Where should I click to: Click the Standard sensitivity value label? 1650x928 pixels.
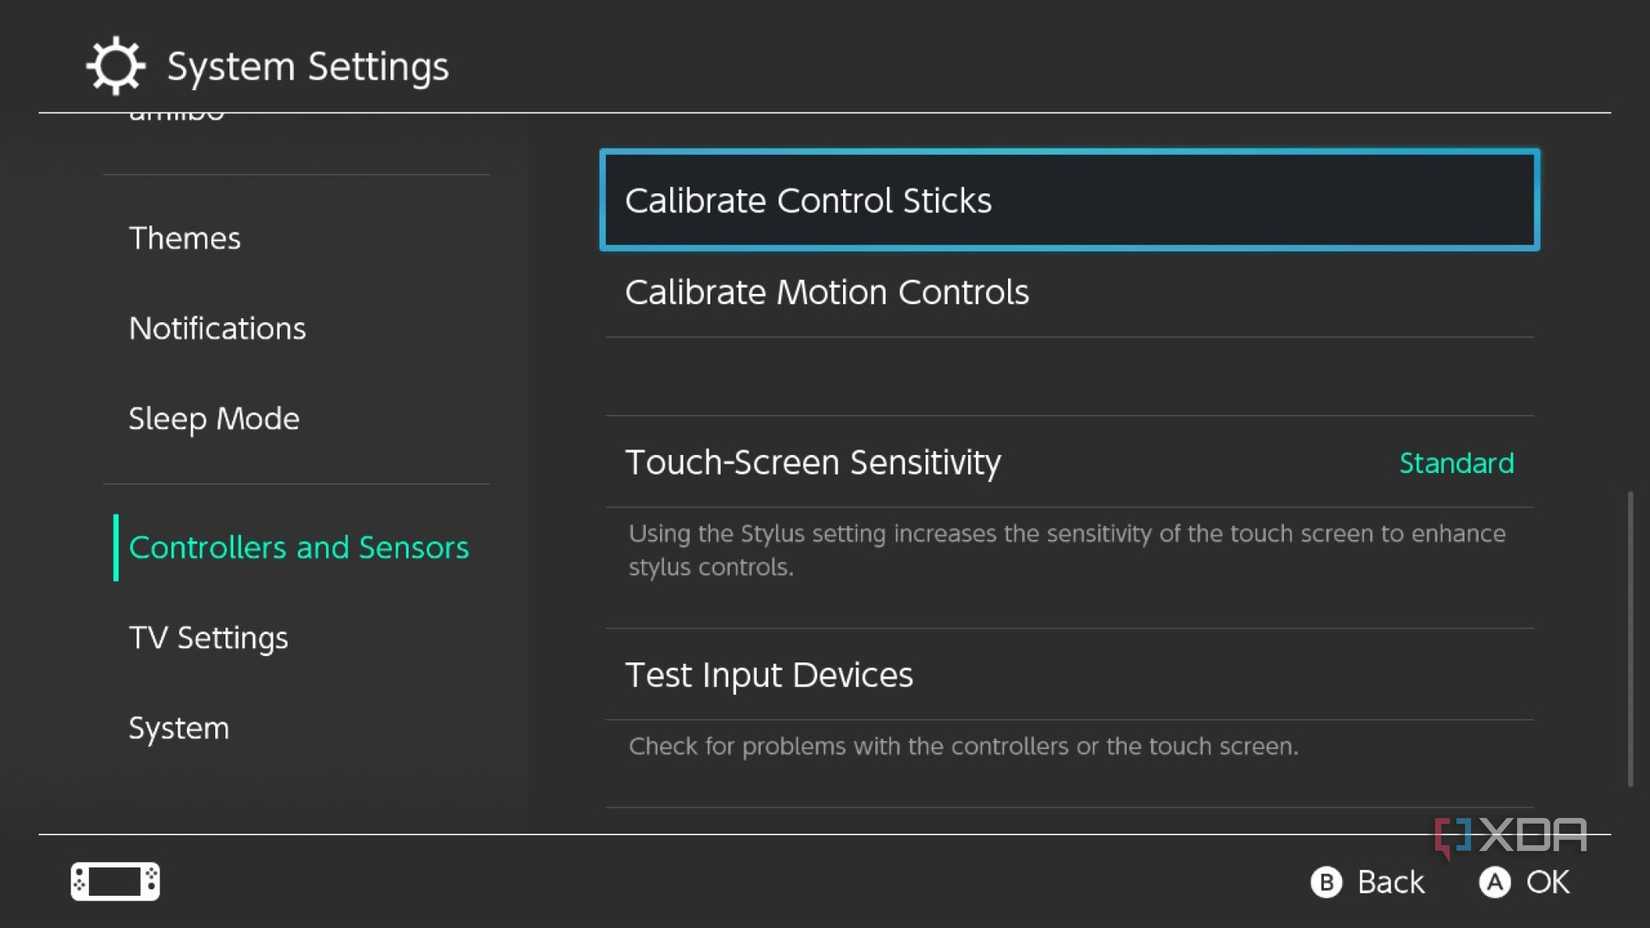click(x=1456, y=463)
